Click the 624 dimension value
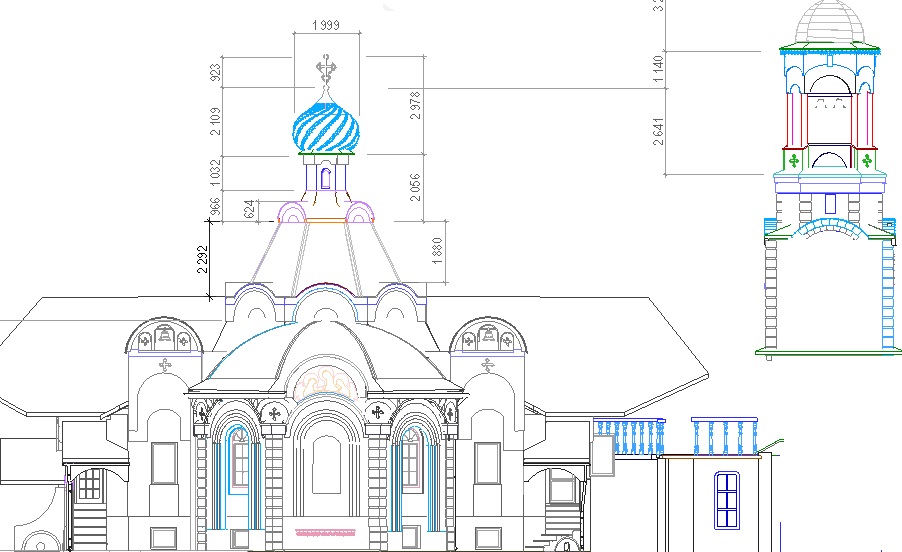This screenshot has width=902, height=552. [250, 209]
